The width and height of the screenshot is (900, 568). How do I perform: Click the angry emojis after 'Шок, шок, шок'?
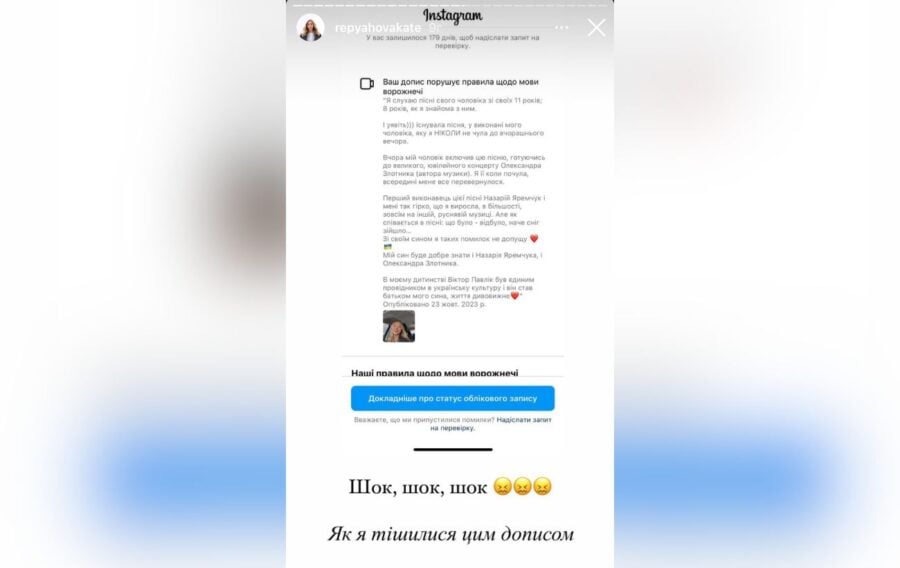[522, 487]
